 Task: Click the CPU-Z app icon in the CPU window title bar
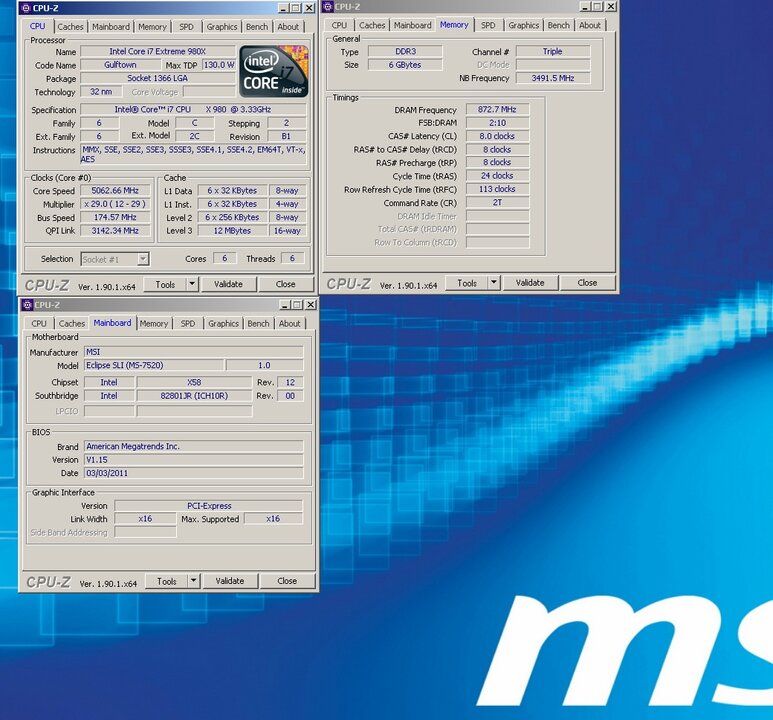coord(27,8)
